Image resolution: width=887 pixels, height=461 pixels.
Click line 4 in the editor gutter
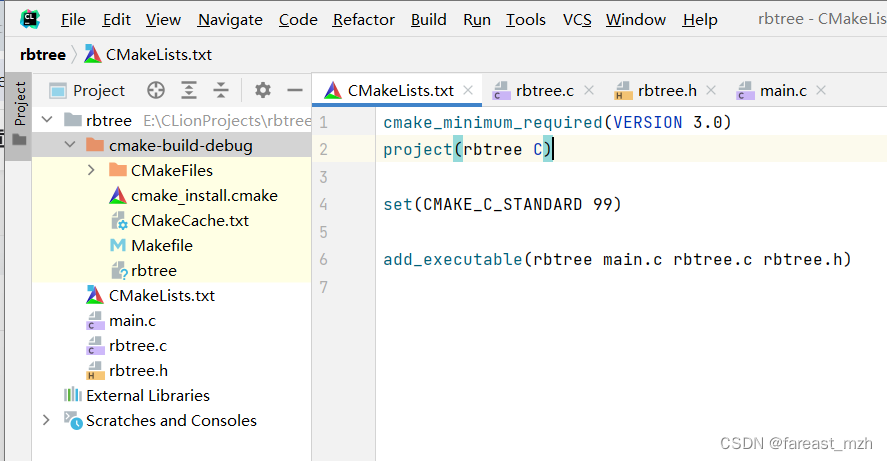click(x=323, y=204)
